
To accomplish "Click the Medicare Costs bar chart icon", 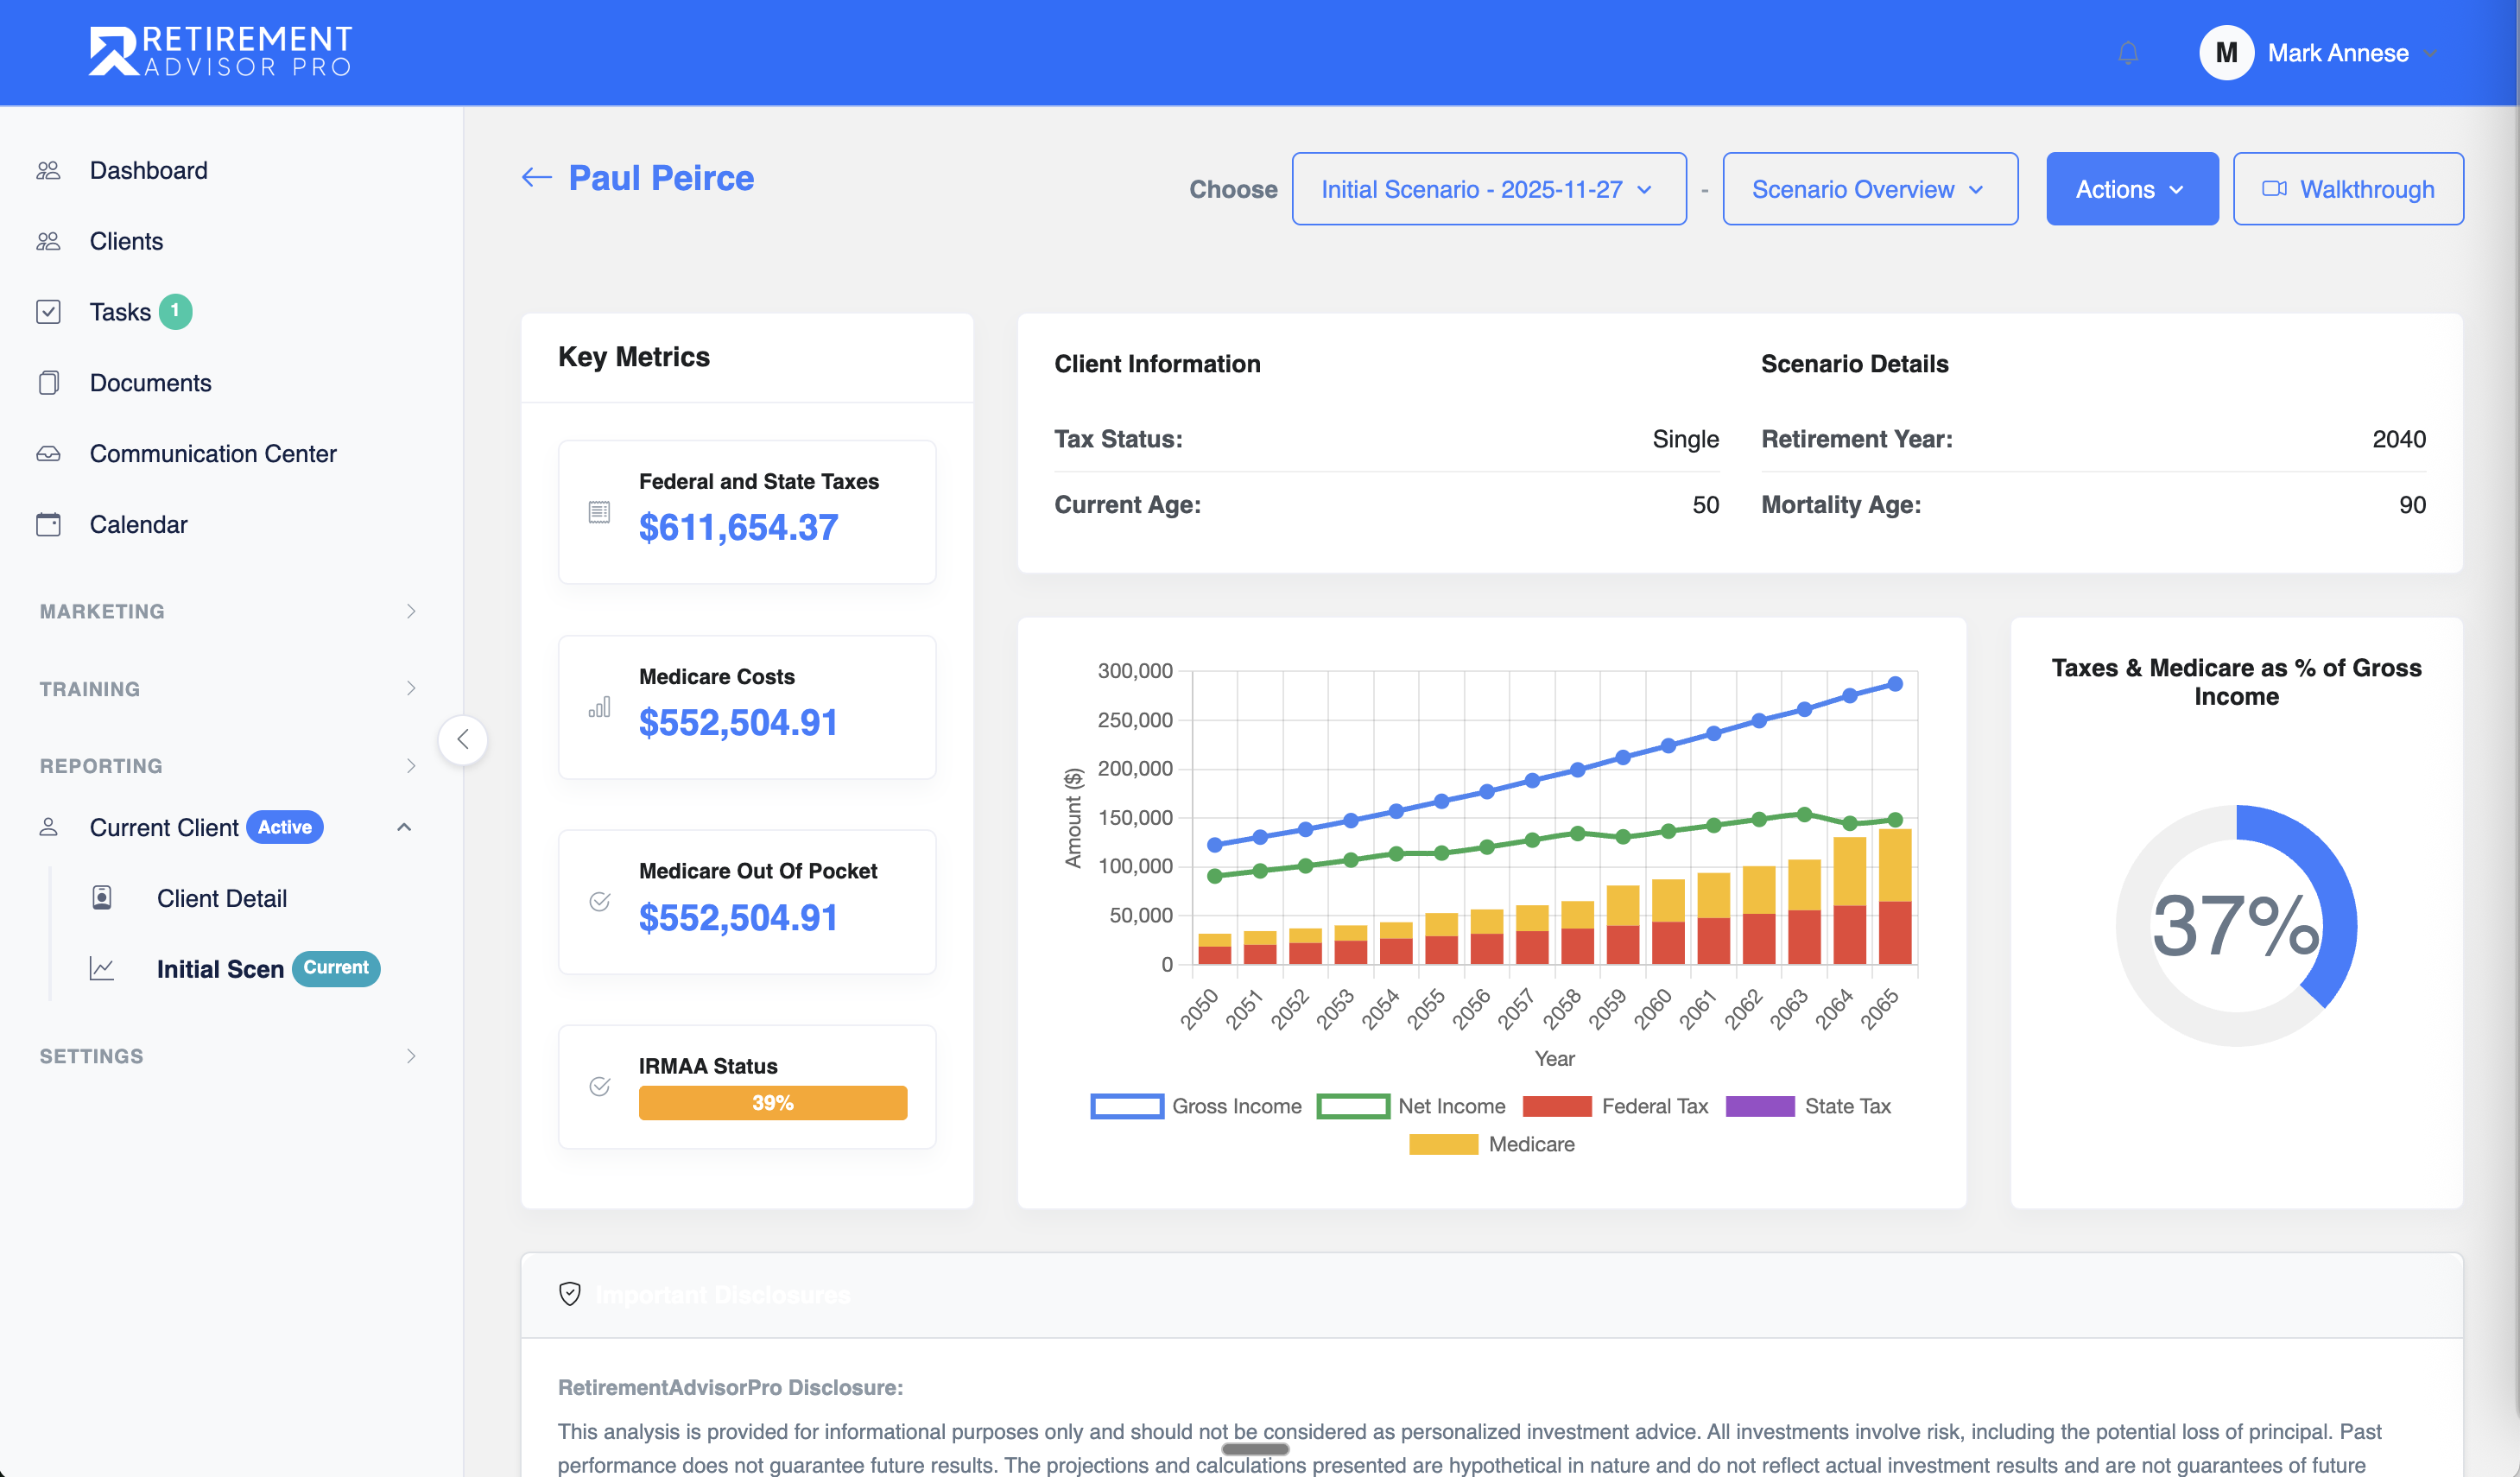I will click(599, 707).
